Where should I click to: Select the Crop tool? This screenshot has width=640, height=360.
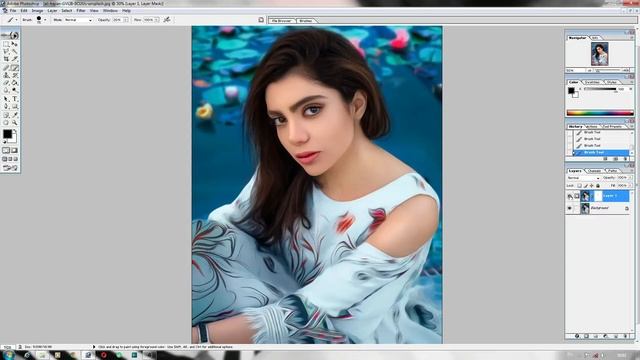(x=6, y=59)
